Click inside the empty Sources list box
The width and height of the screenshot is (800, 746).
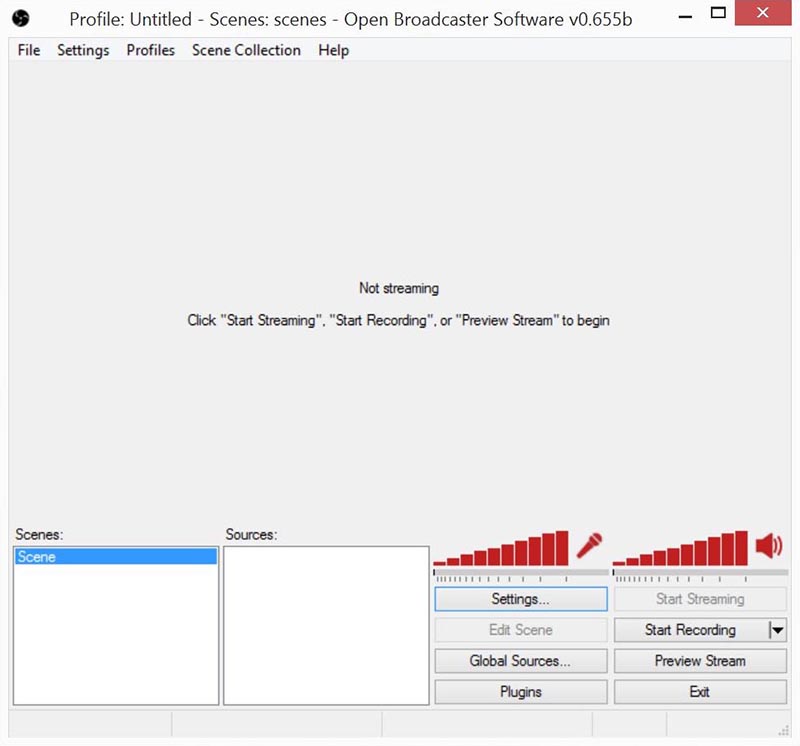326,626
